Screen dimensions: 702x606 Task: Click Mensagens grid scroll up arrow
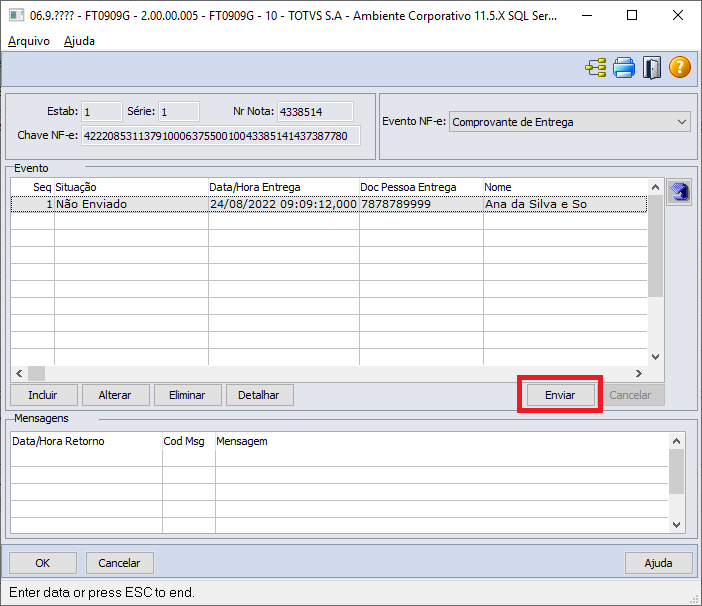tap(676, 441)
